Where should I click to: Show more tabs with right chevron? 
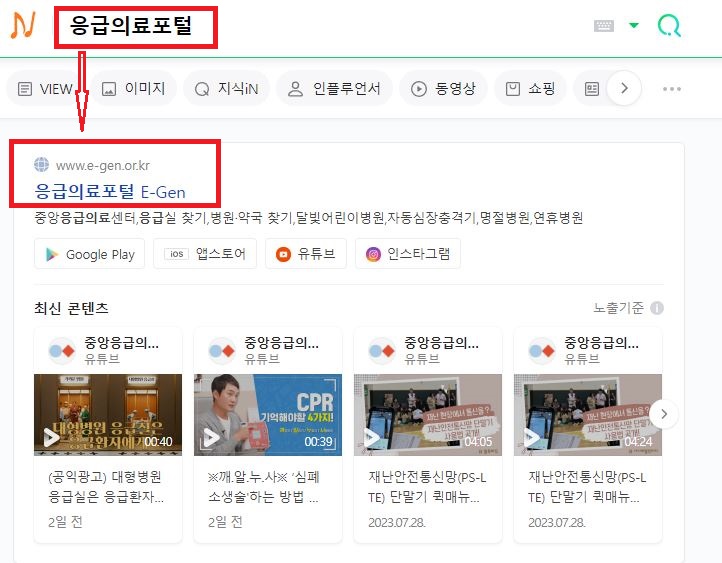pos(624,88)
